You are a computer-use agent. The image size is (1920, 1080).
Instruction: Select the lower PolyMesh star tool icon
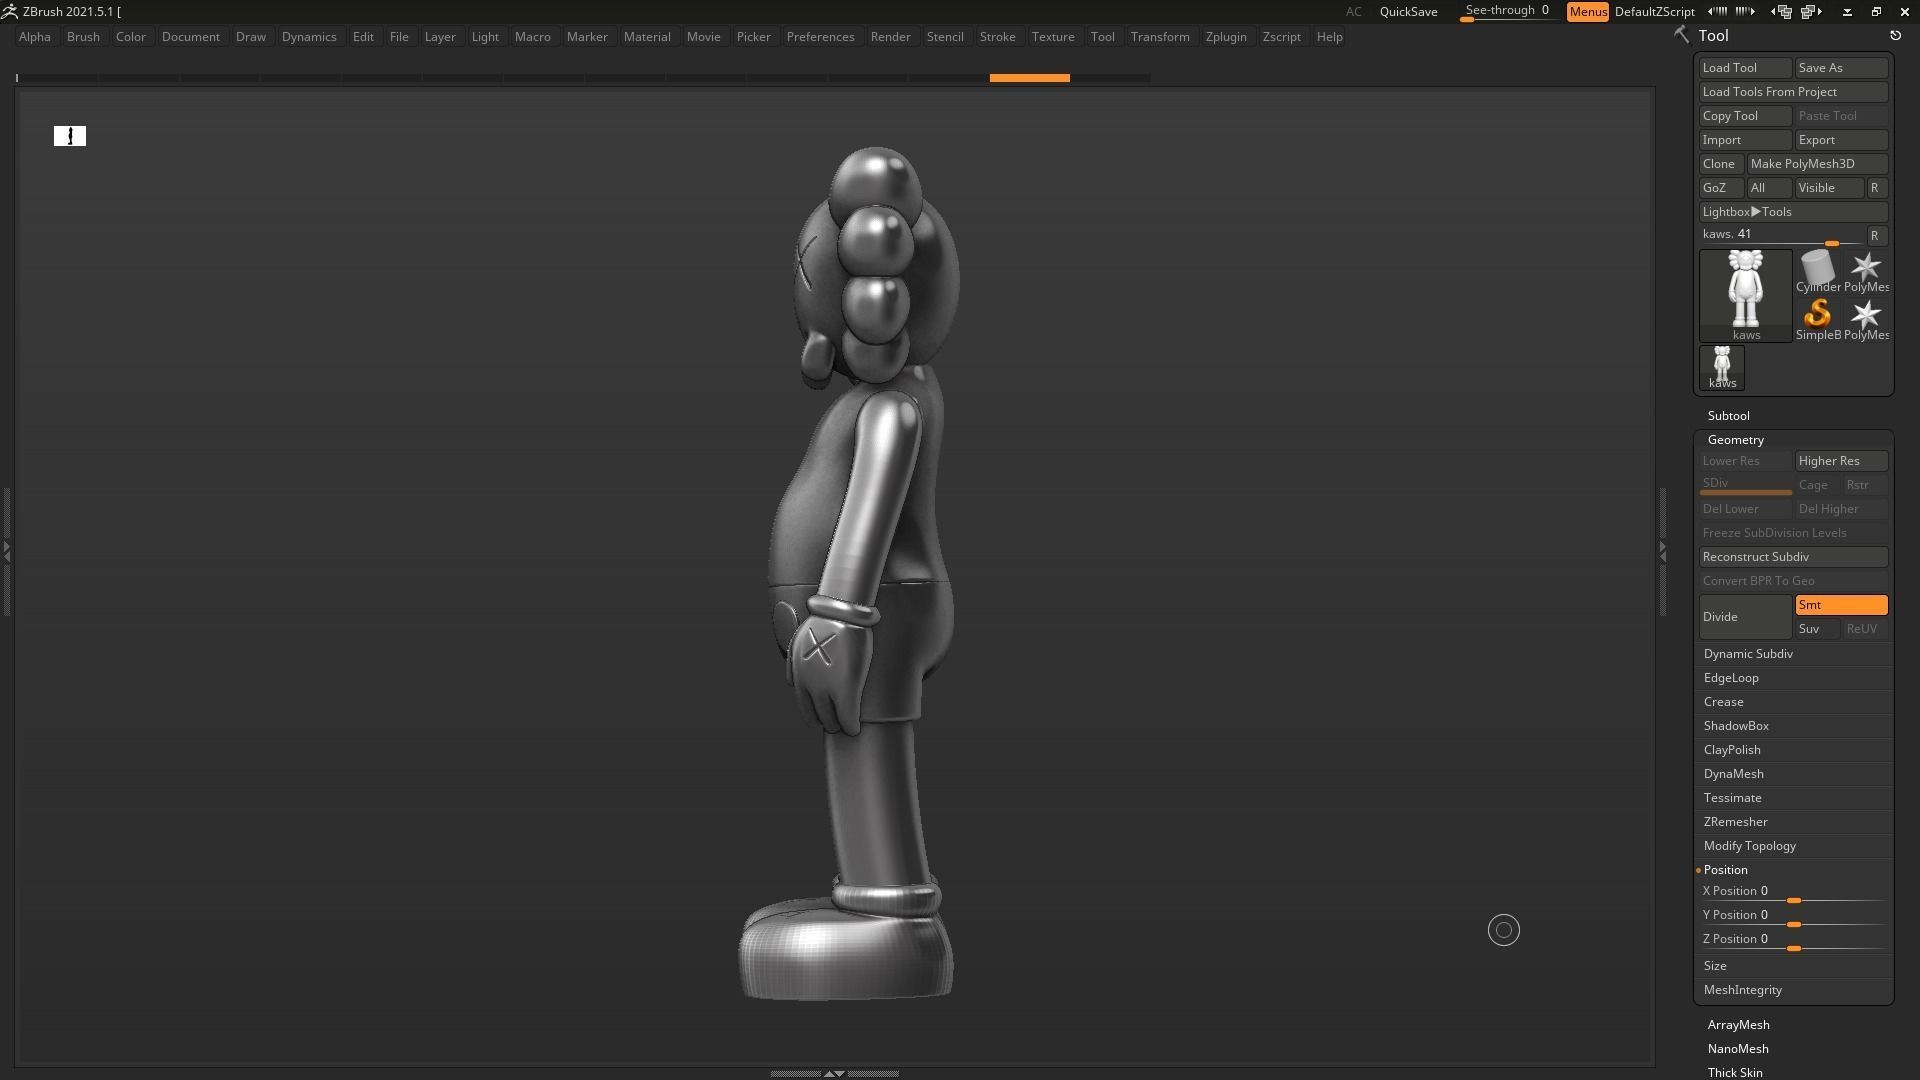pyautogui.click(x=1865, y=319)
